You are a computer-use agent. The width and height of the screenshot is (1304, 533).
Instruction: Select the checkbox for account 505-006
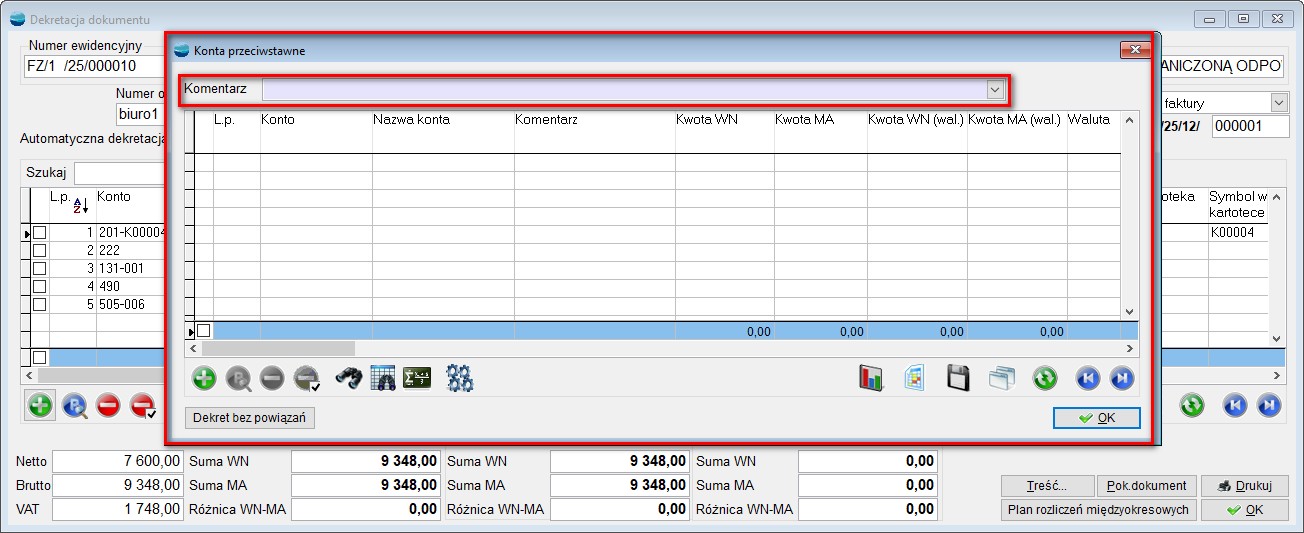pos(40,304)
